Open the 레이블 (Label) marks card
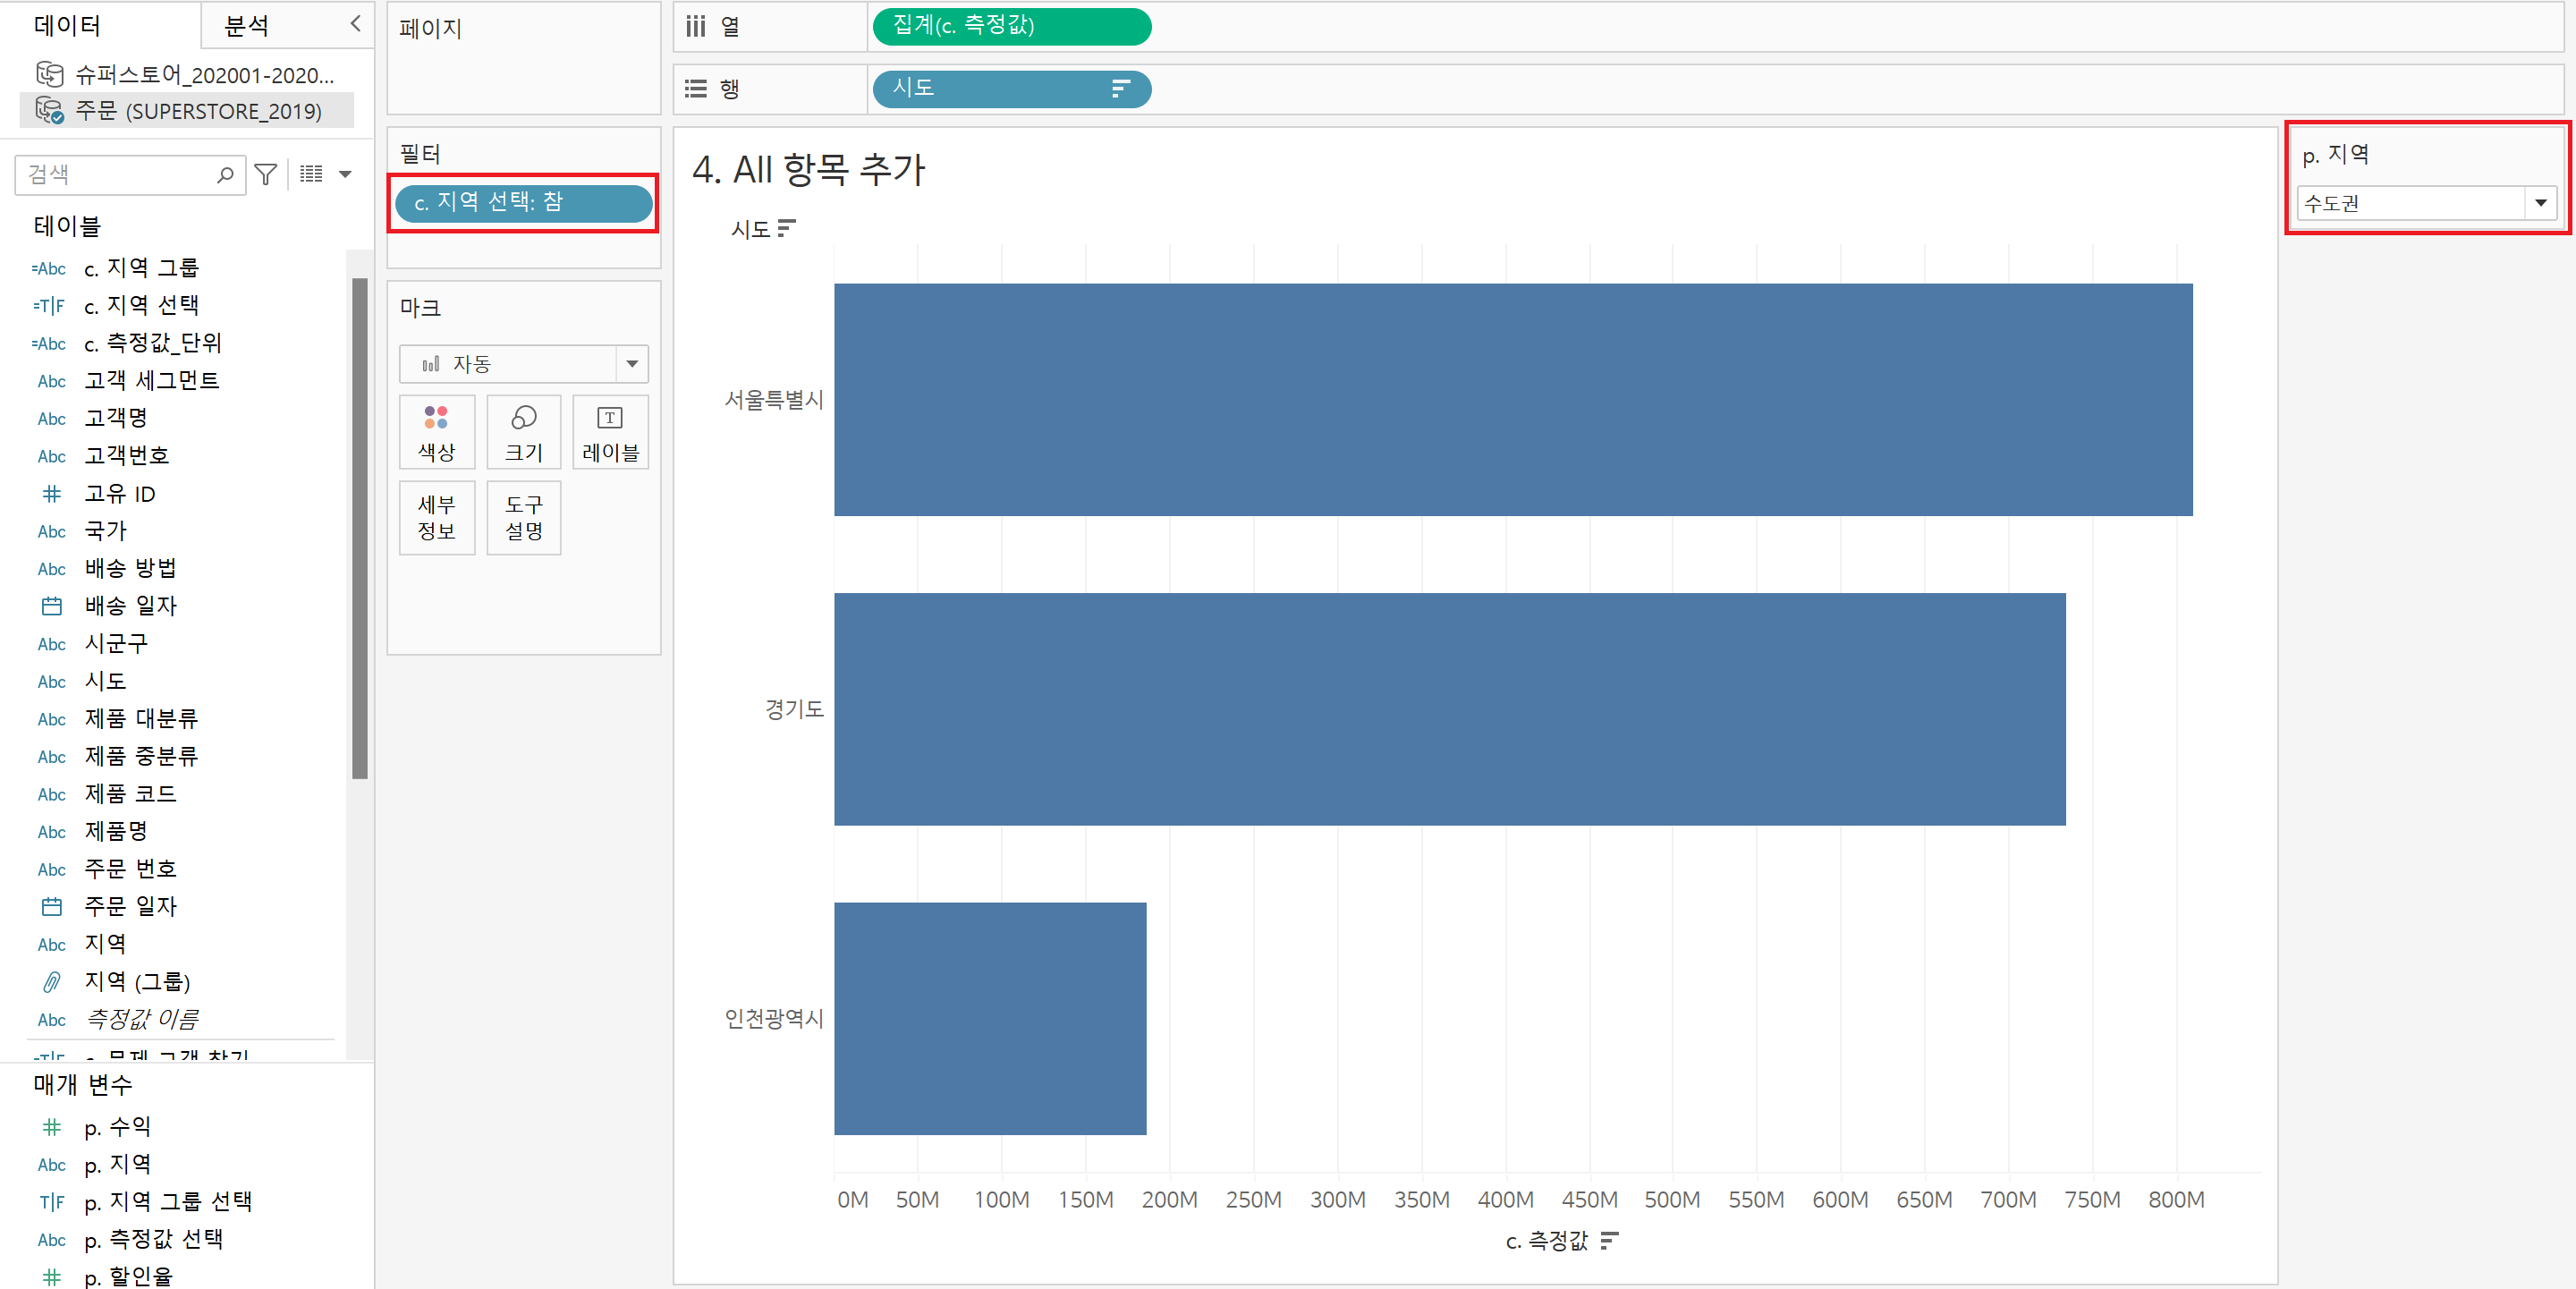Screen dimensions: 2576x1289 [610, 432]
